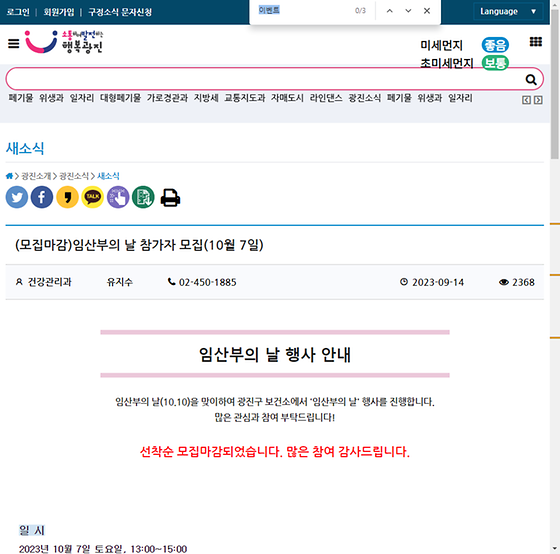Click the scrollbar down arrow
This screenshot has width=560, height=554.
click(555, 548)
